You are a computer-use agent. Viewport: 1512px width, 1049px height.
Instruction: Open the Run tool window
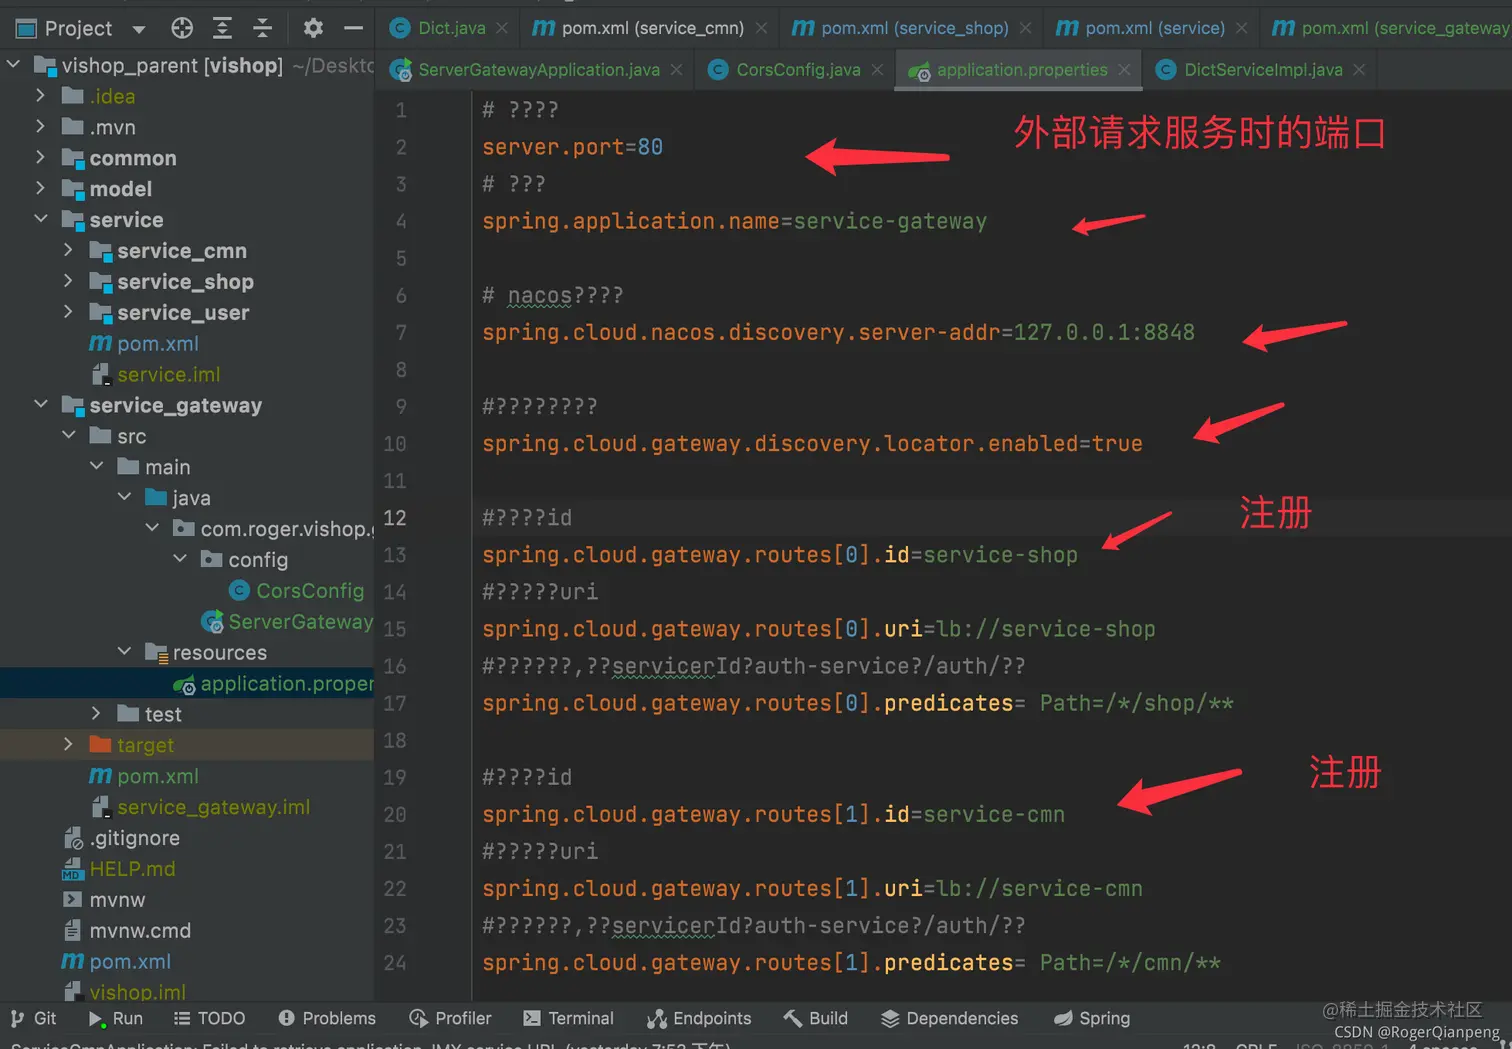116,1018
